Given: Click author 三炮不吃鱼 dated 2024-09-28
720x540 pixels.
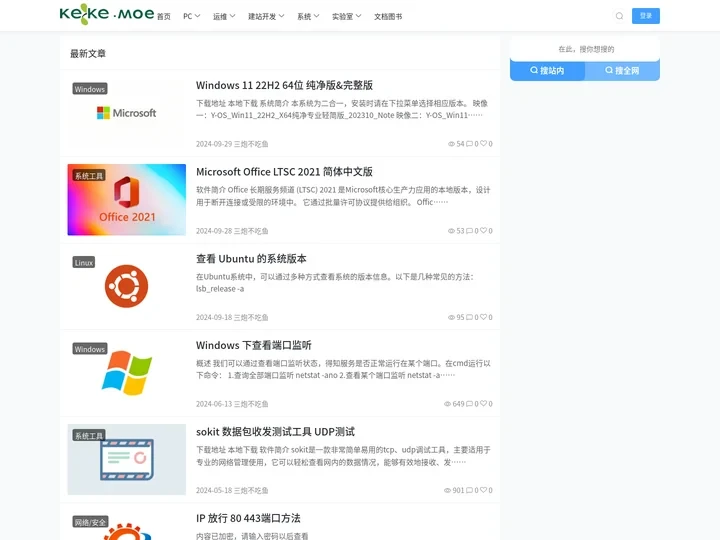Looking at the screenshot, I should (x=251, y=231).
